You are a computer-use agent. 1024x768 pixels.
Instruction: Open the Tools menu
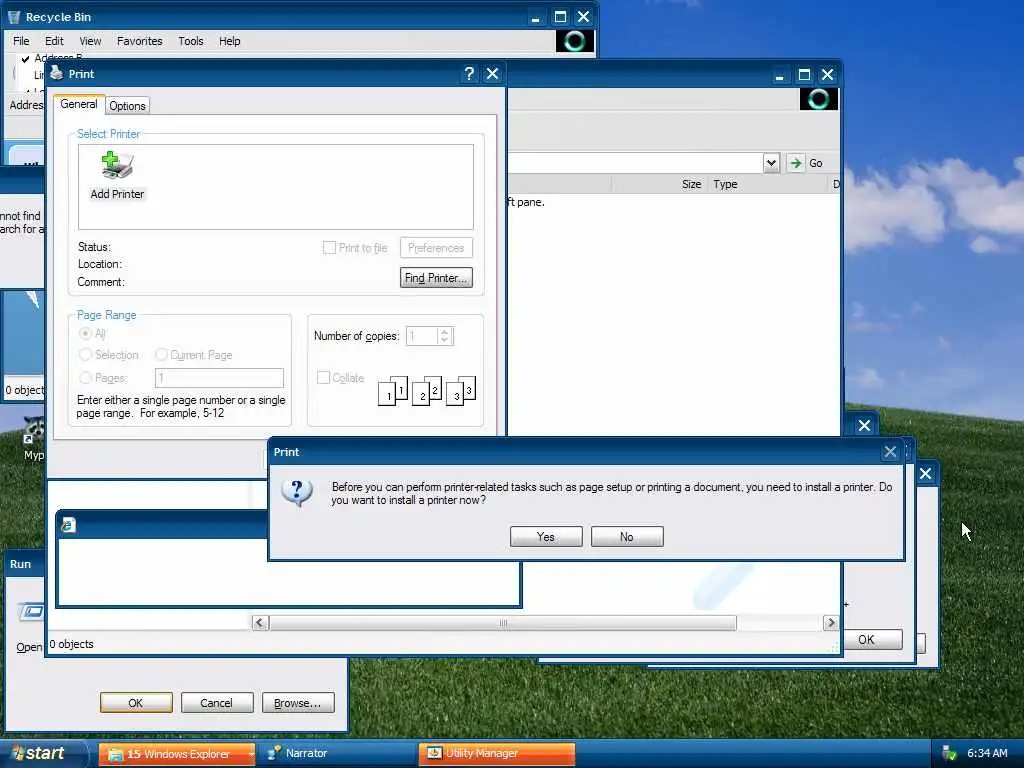click(191, 41)
